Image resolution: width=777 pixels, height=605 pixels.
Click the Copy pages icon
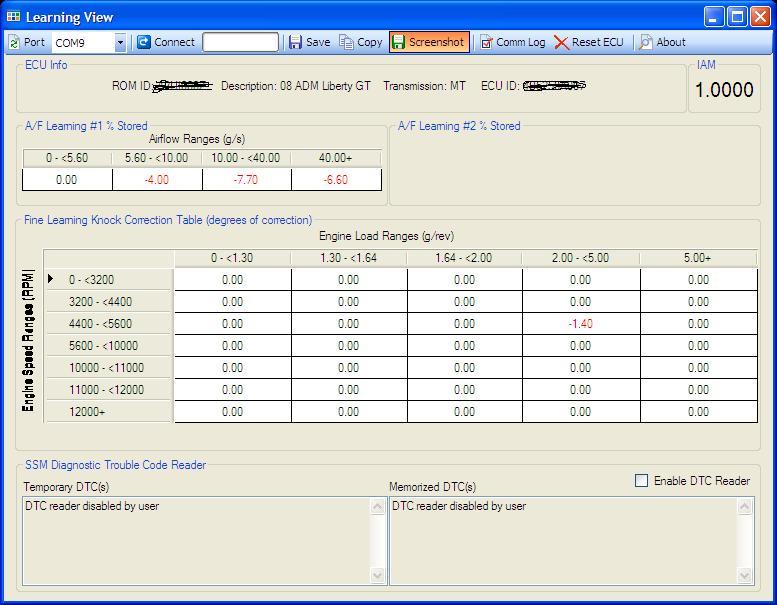point(346,43)
